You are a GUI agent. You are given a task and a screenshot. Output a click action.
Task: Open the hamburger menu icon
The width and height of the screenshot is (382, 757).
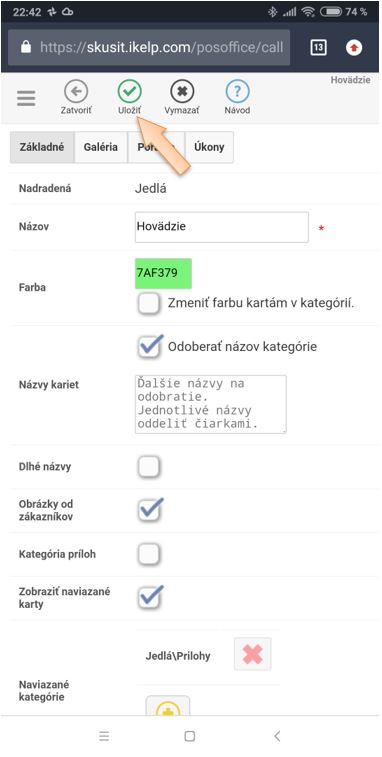click(26, 98)
